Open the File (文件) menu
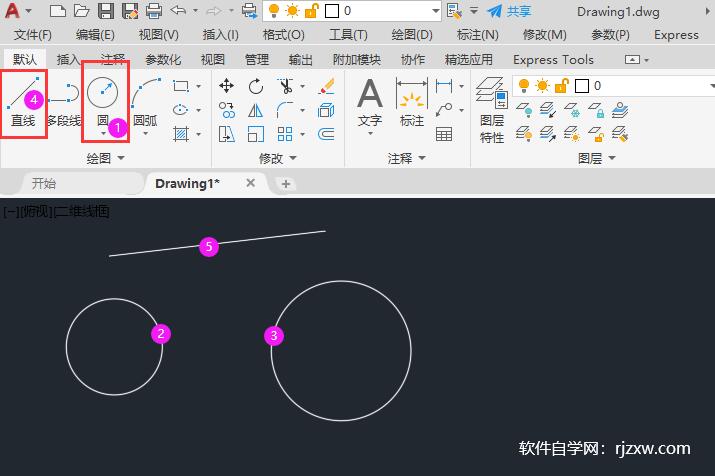The height and width of the screenshot is (476, 715). tap(32, 35)
